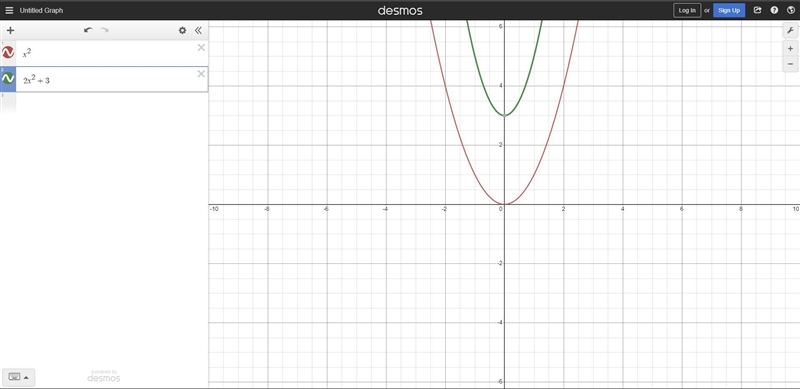Click the Sign Up button
The image size is (800, 389).
point(729,10)
